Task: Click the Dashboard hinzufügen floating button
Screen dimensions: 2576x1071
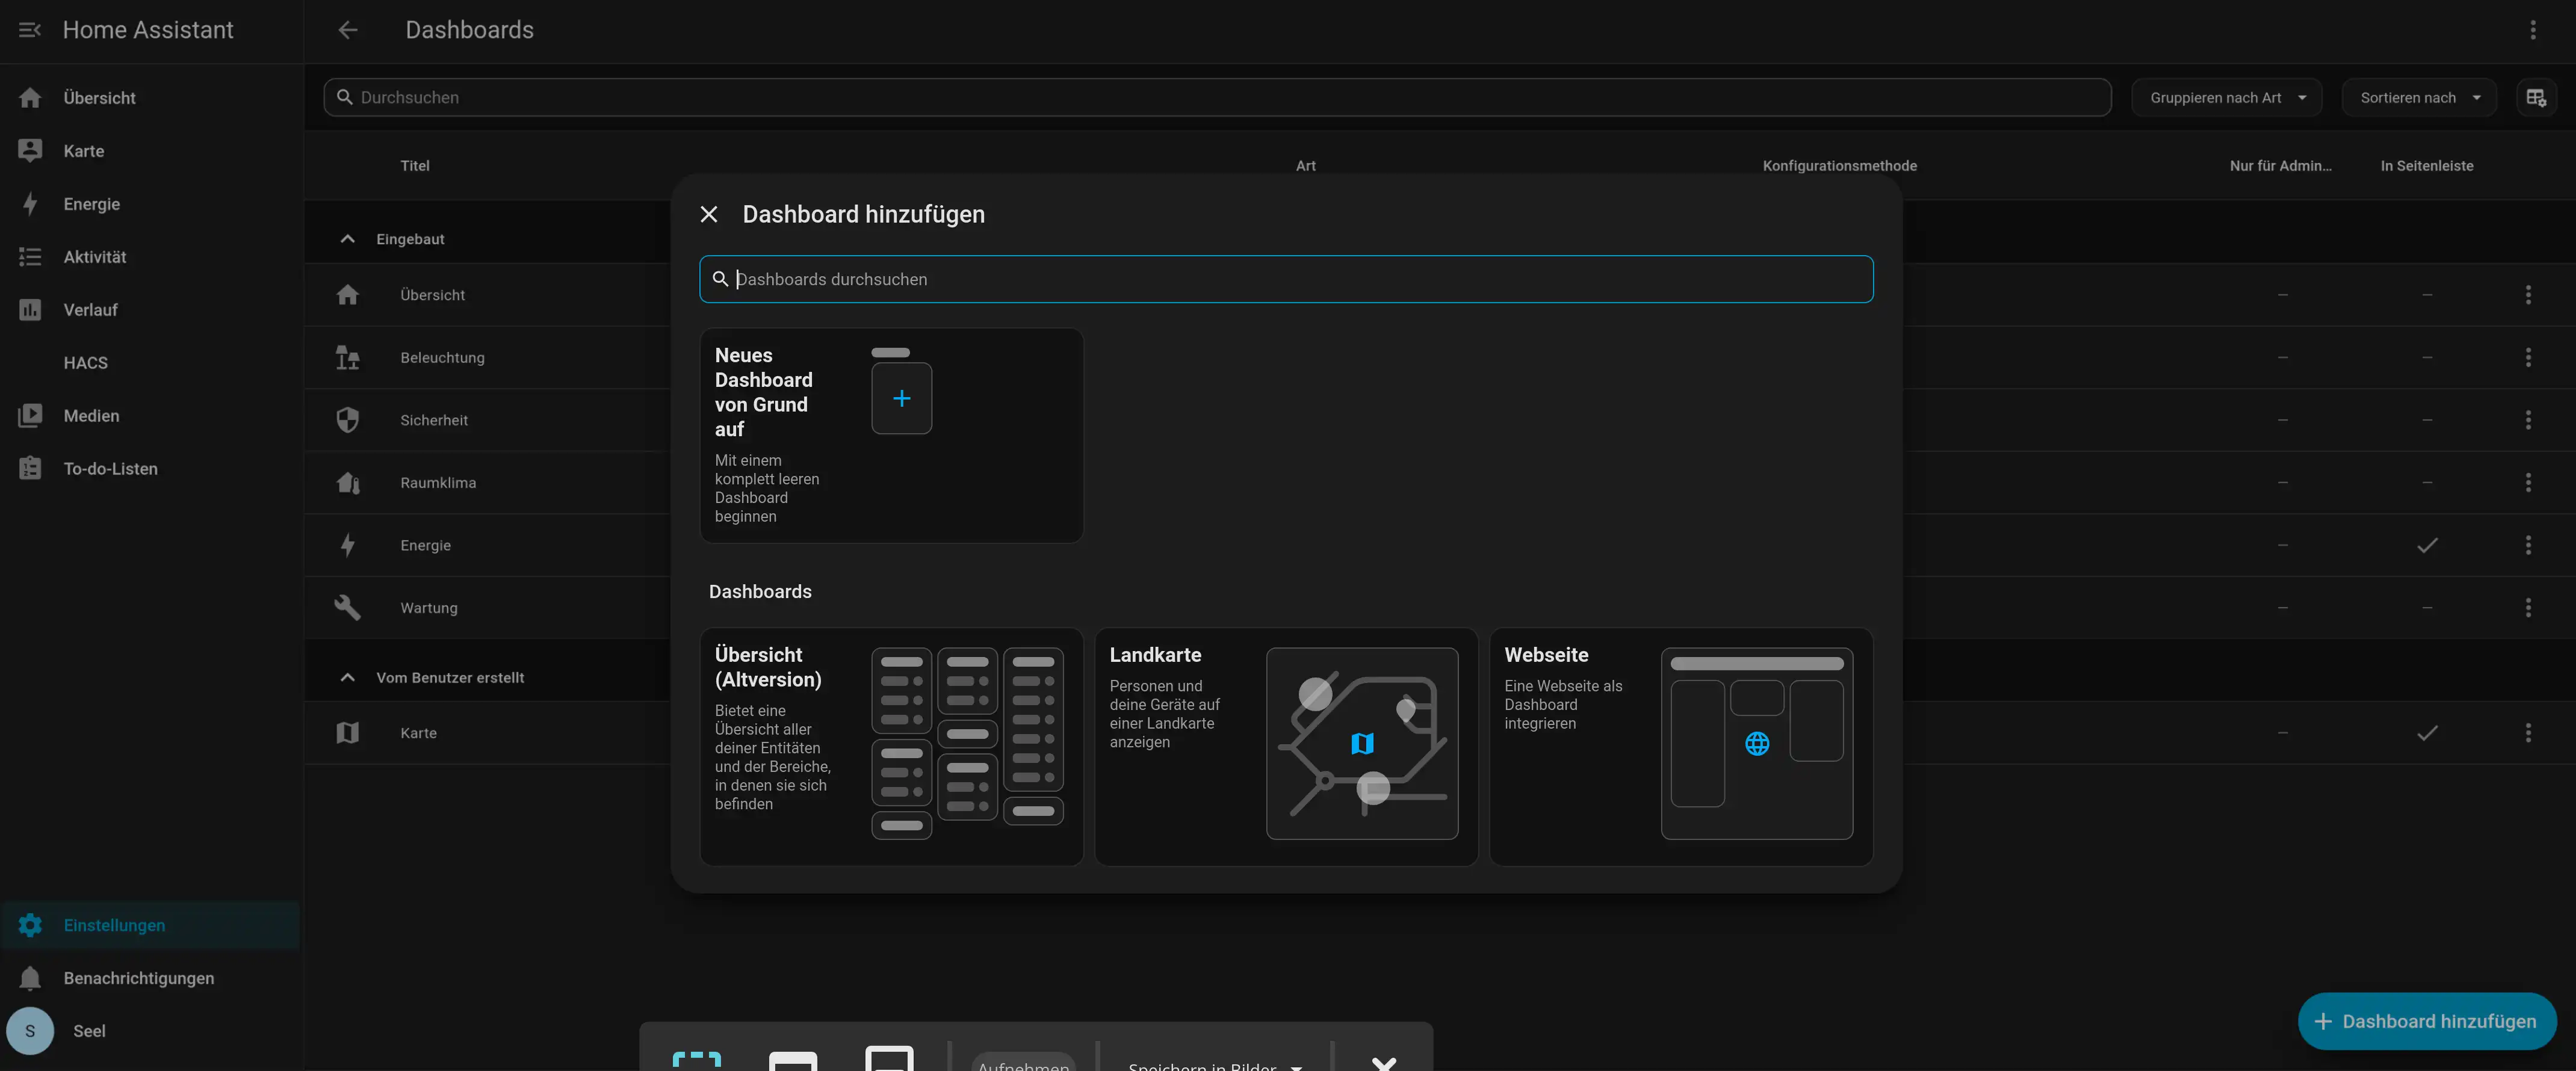Action: (x=2427, y=1021)
